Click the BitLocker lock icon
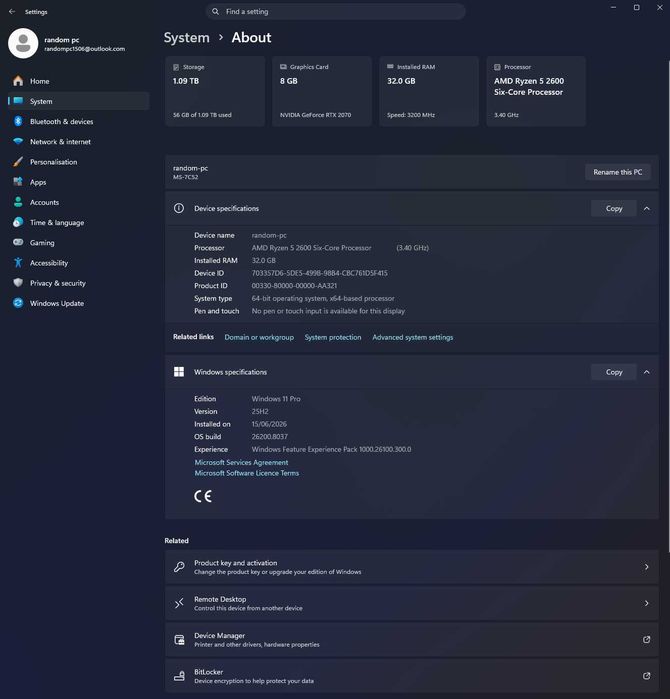Viewport: 670px width, 699px height. point(179,676)
